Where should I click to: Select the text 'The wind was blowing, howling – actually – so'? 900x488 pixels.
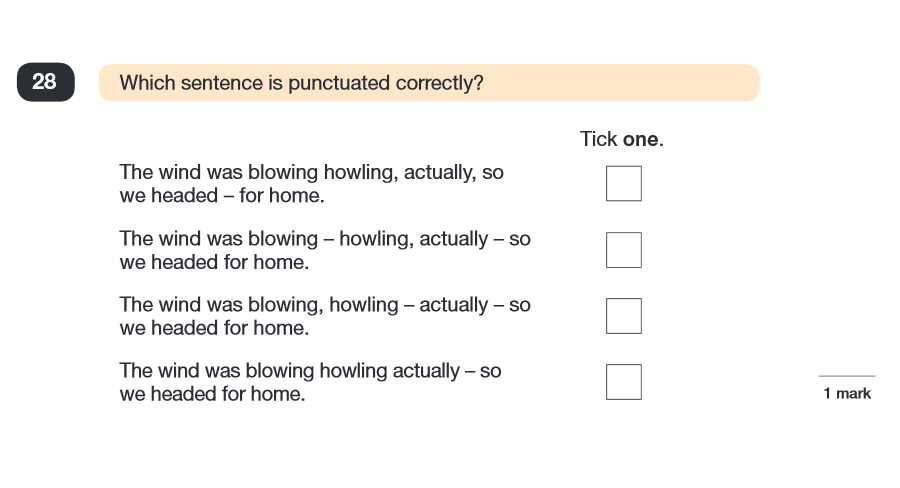(325, 305)
